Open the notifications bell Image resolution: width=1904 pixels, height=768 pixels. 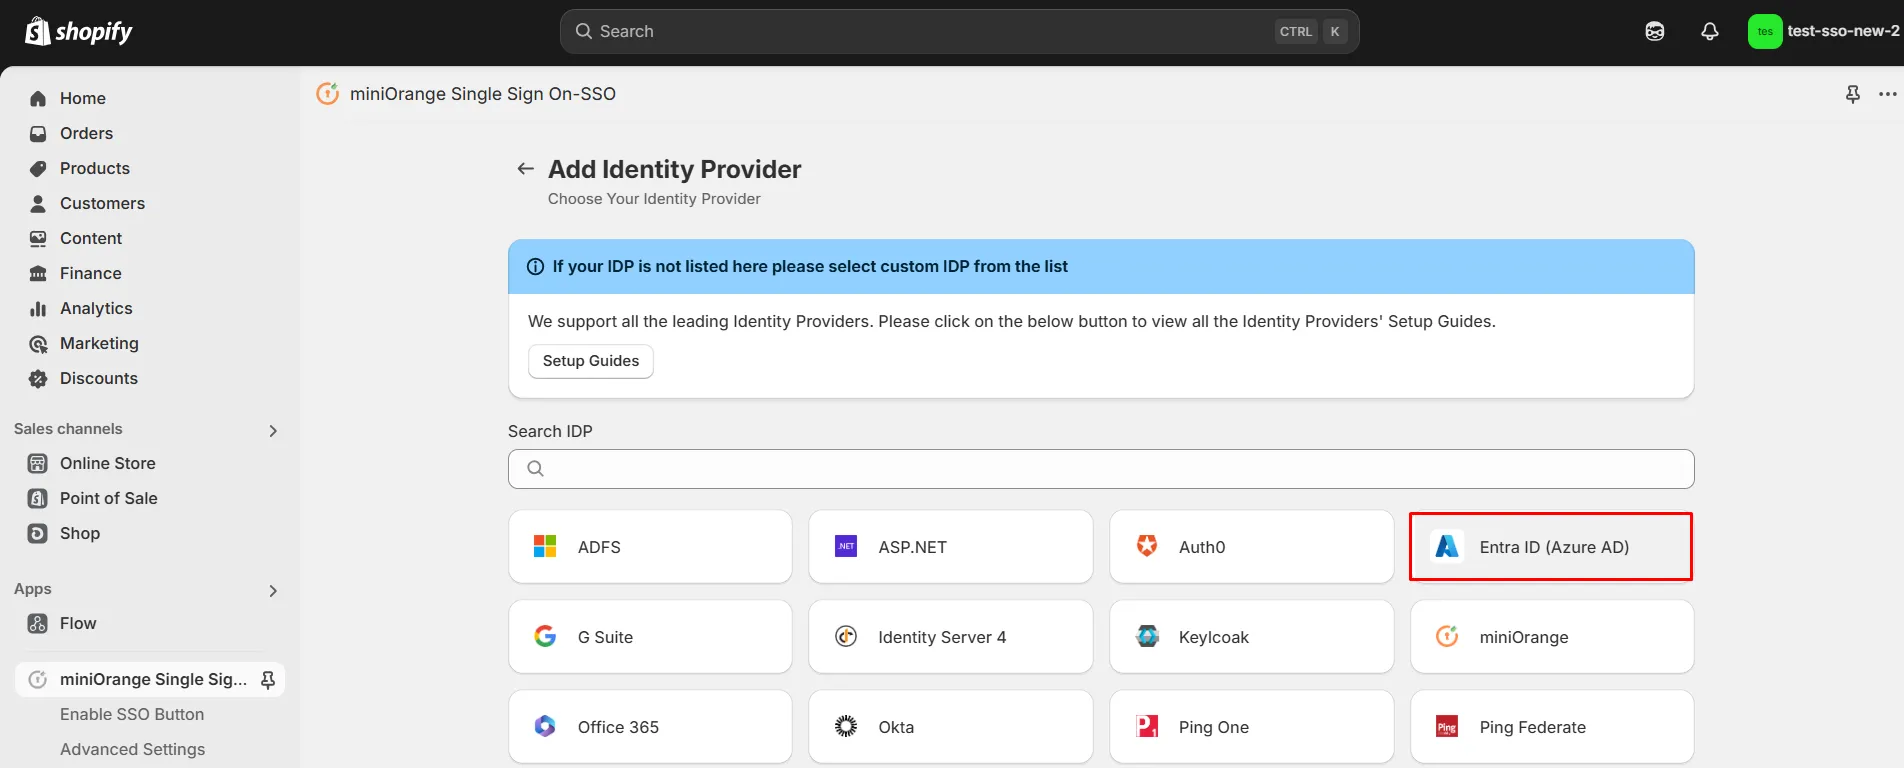point(1710,31)
